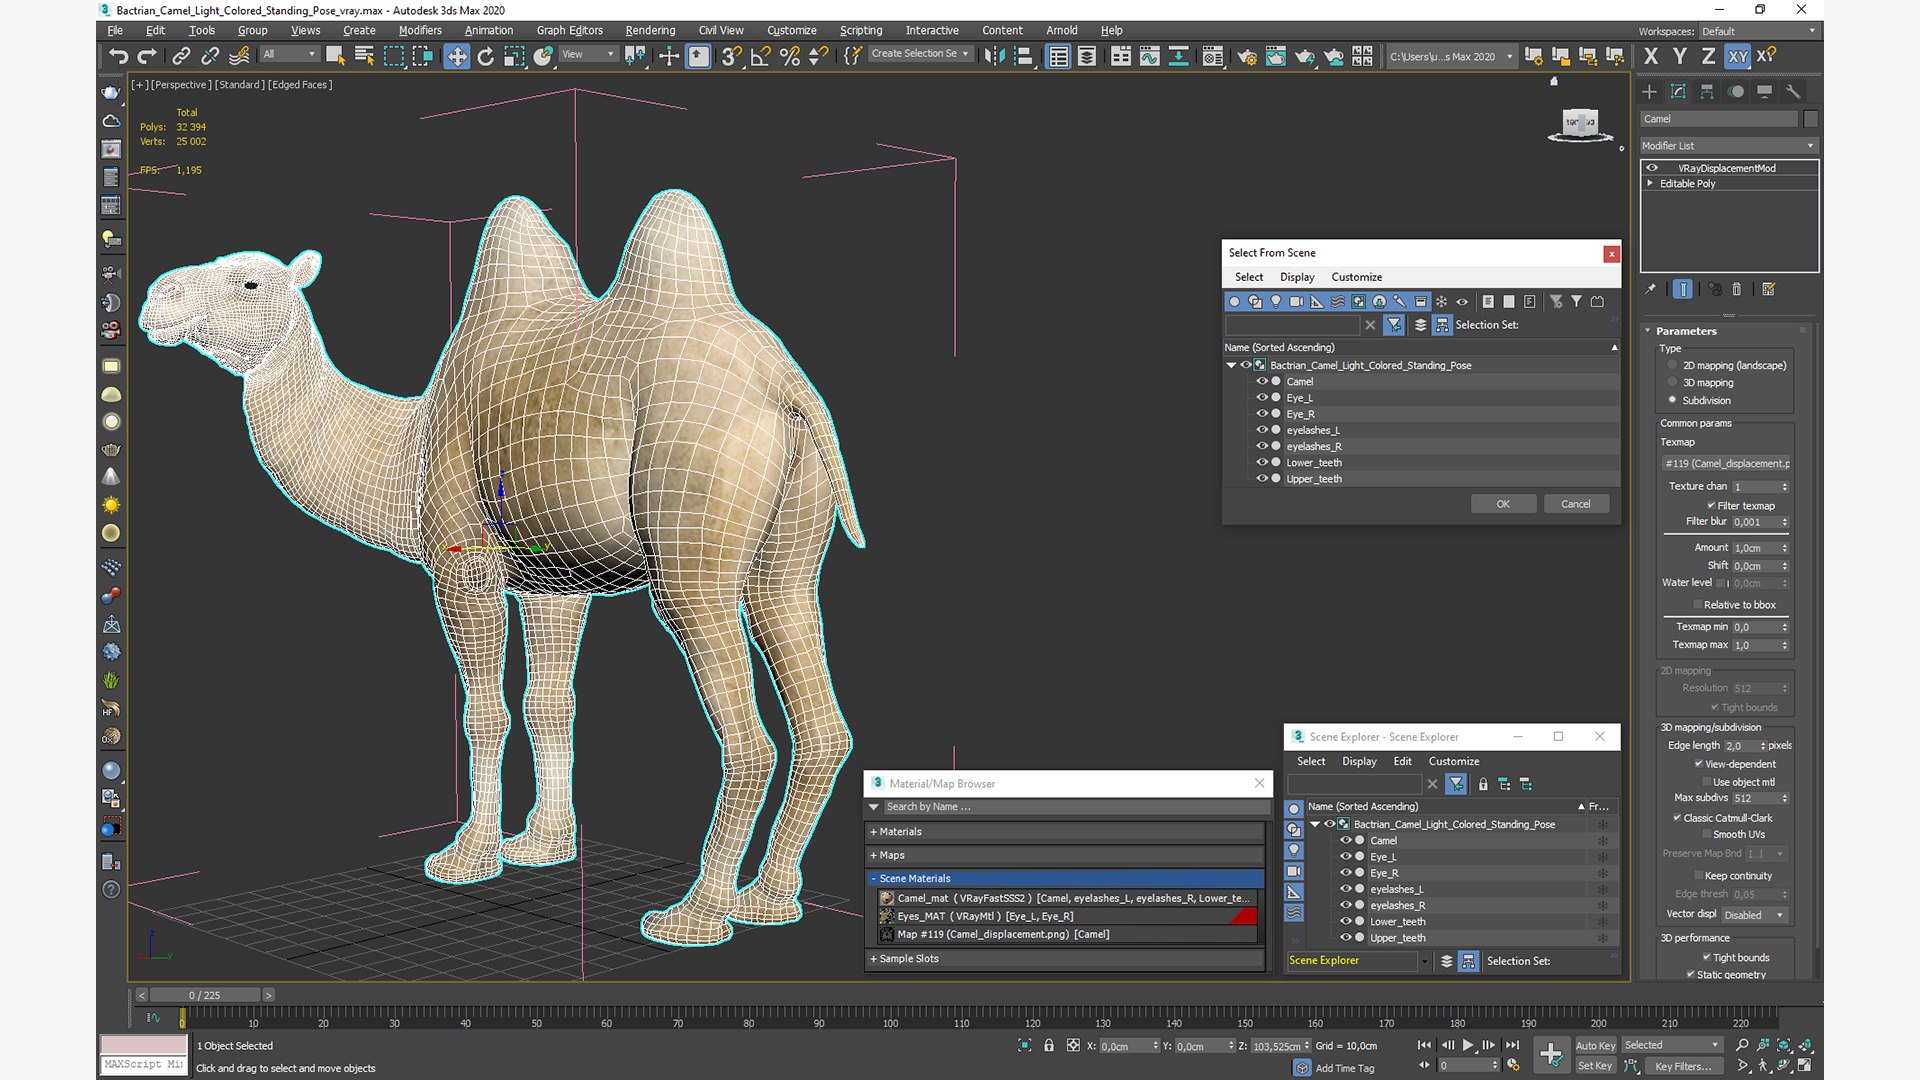Open the Render Setup teapot icon
This screenshot has height=1080, width=1920.
point(1247,56)
